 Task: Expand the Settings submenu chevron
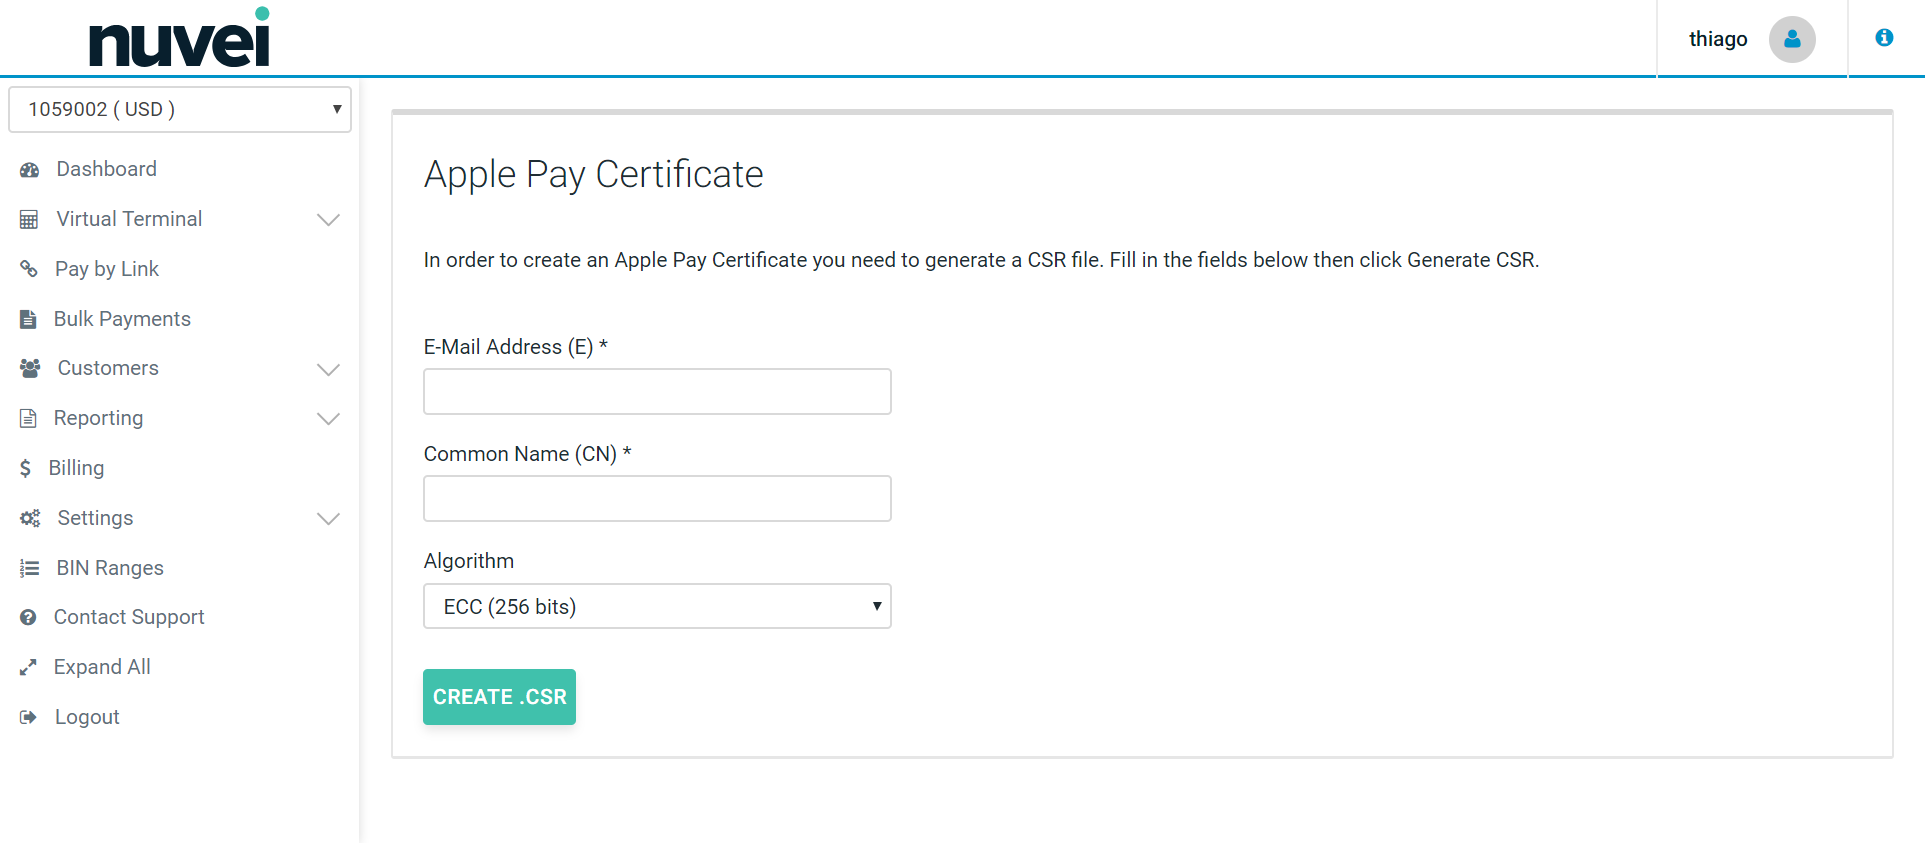point(328,518)
